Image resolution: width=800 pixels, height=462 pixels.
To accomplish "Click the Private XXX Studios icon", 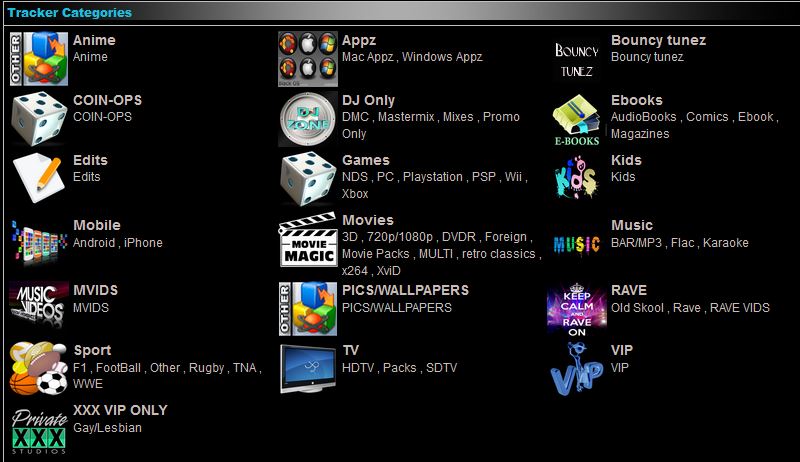I will coord(39,431).
